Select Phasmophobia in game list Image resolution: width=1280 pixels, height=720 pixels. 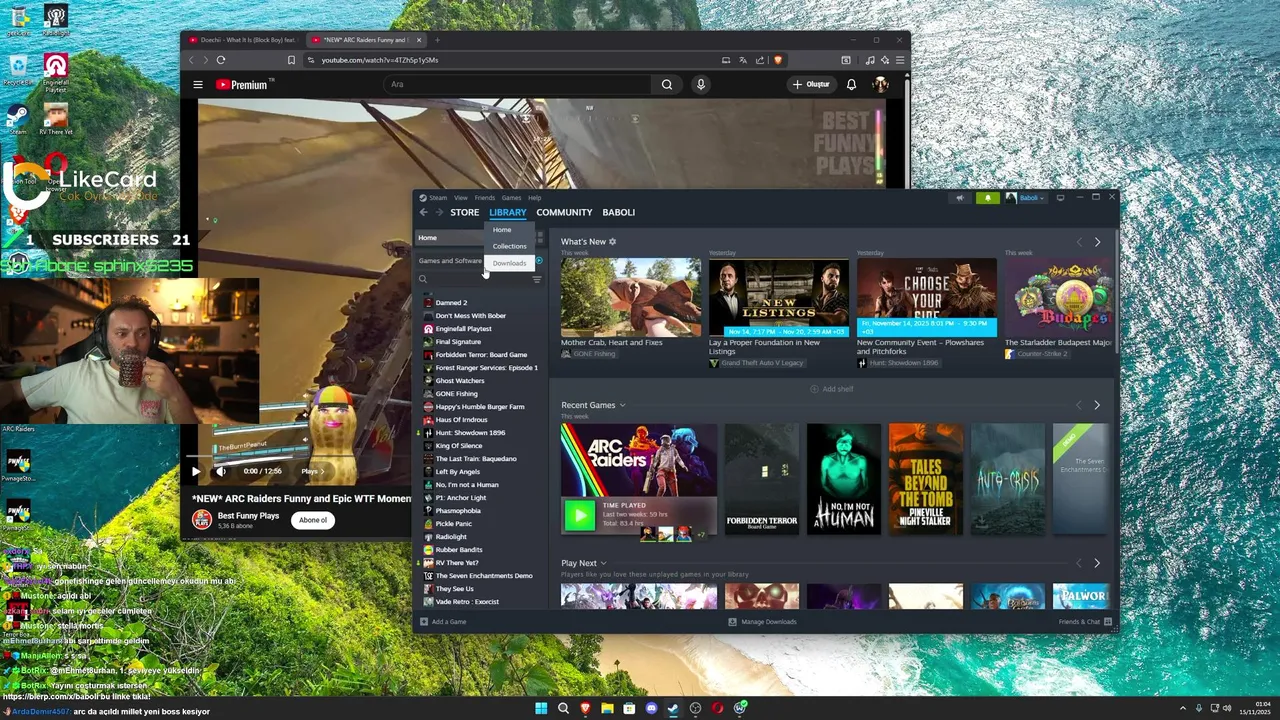pyautogui.click(x=458, y=511)
